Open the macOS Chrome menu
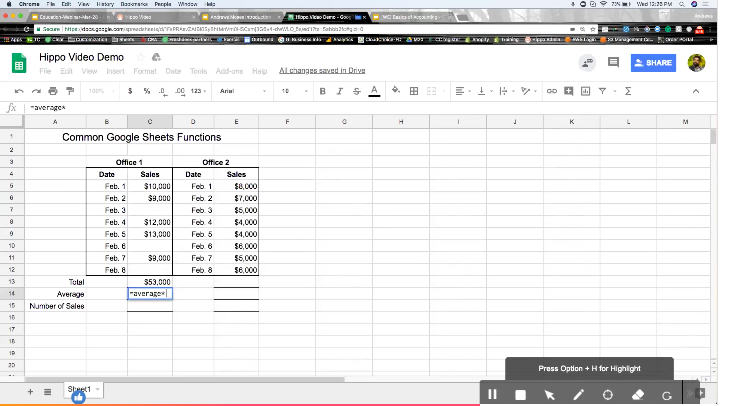This screenshot has width=742, height=406. click(29, 4)
